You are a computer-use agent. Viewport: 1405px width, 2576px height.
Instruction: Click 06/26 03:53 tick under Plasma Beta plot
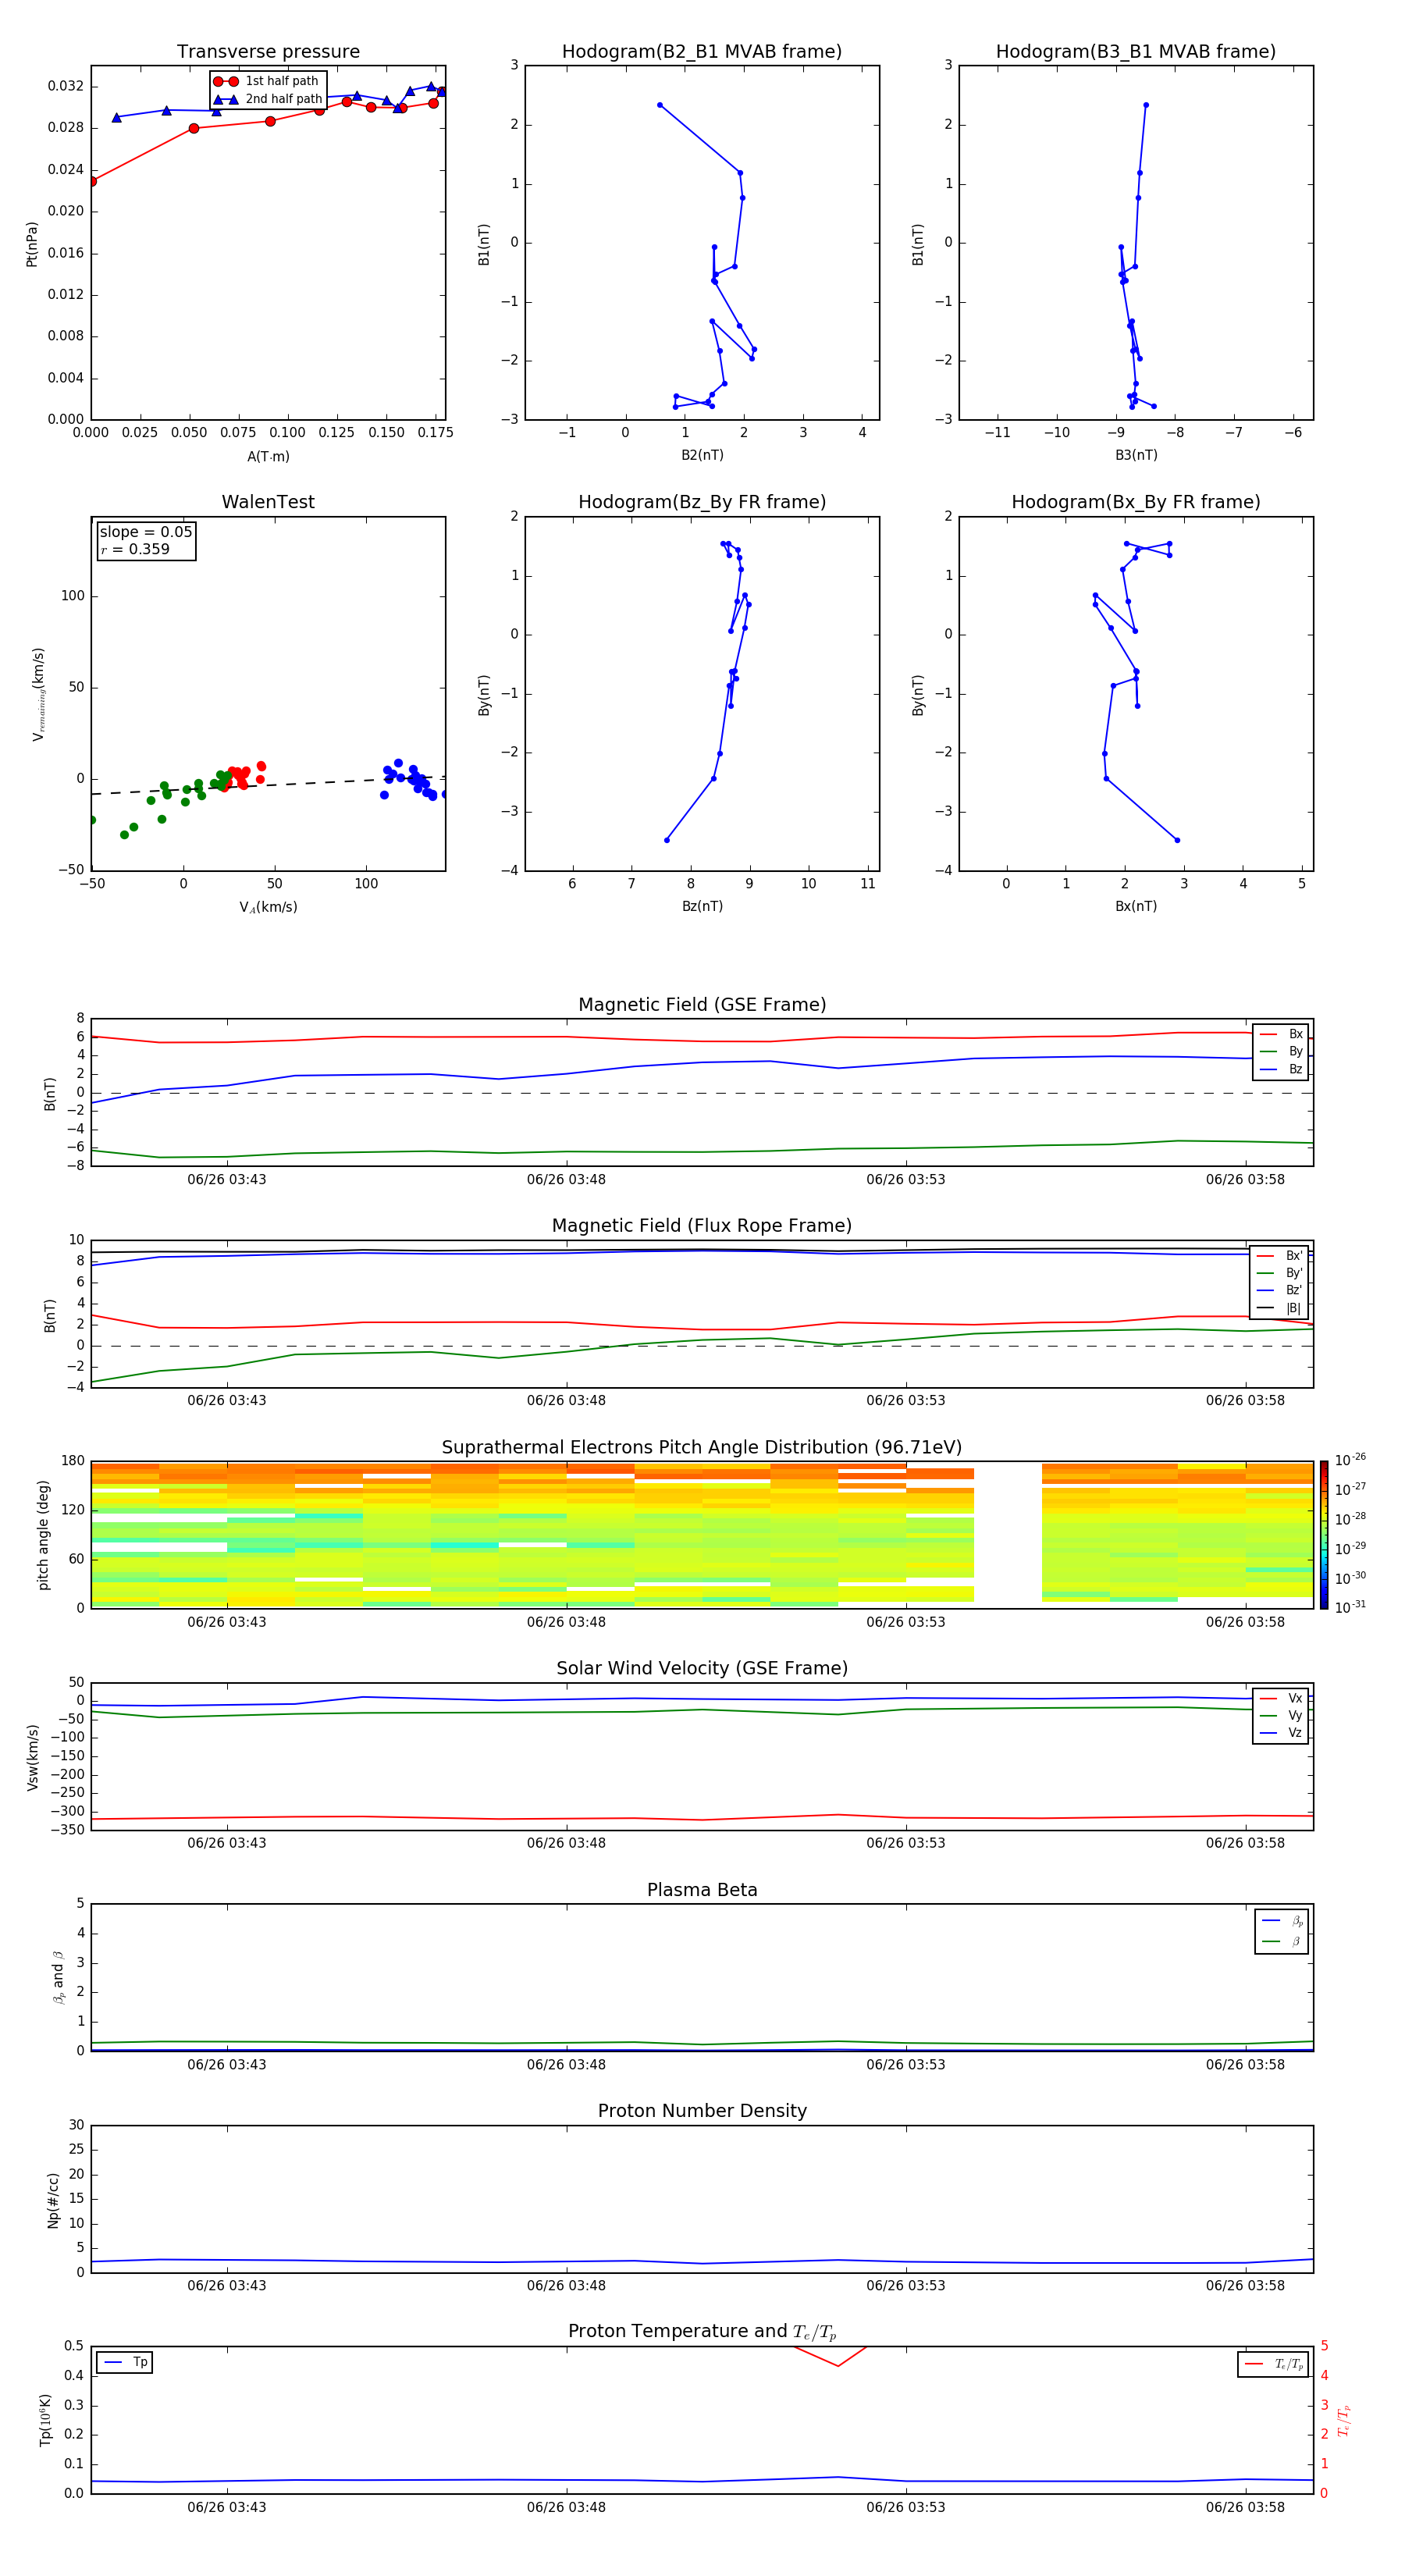point(906,2064)
